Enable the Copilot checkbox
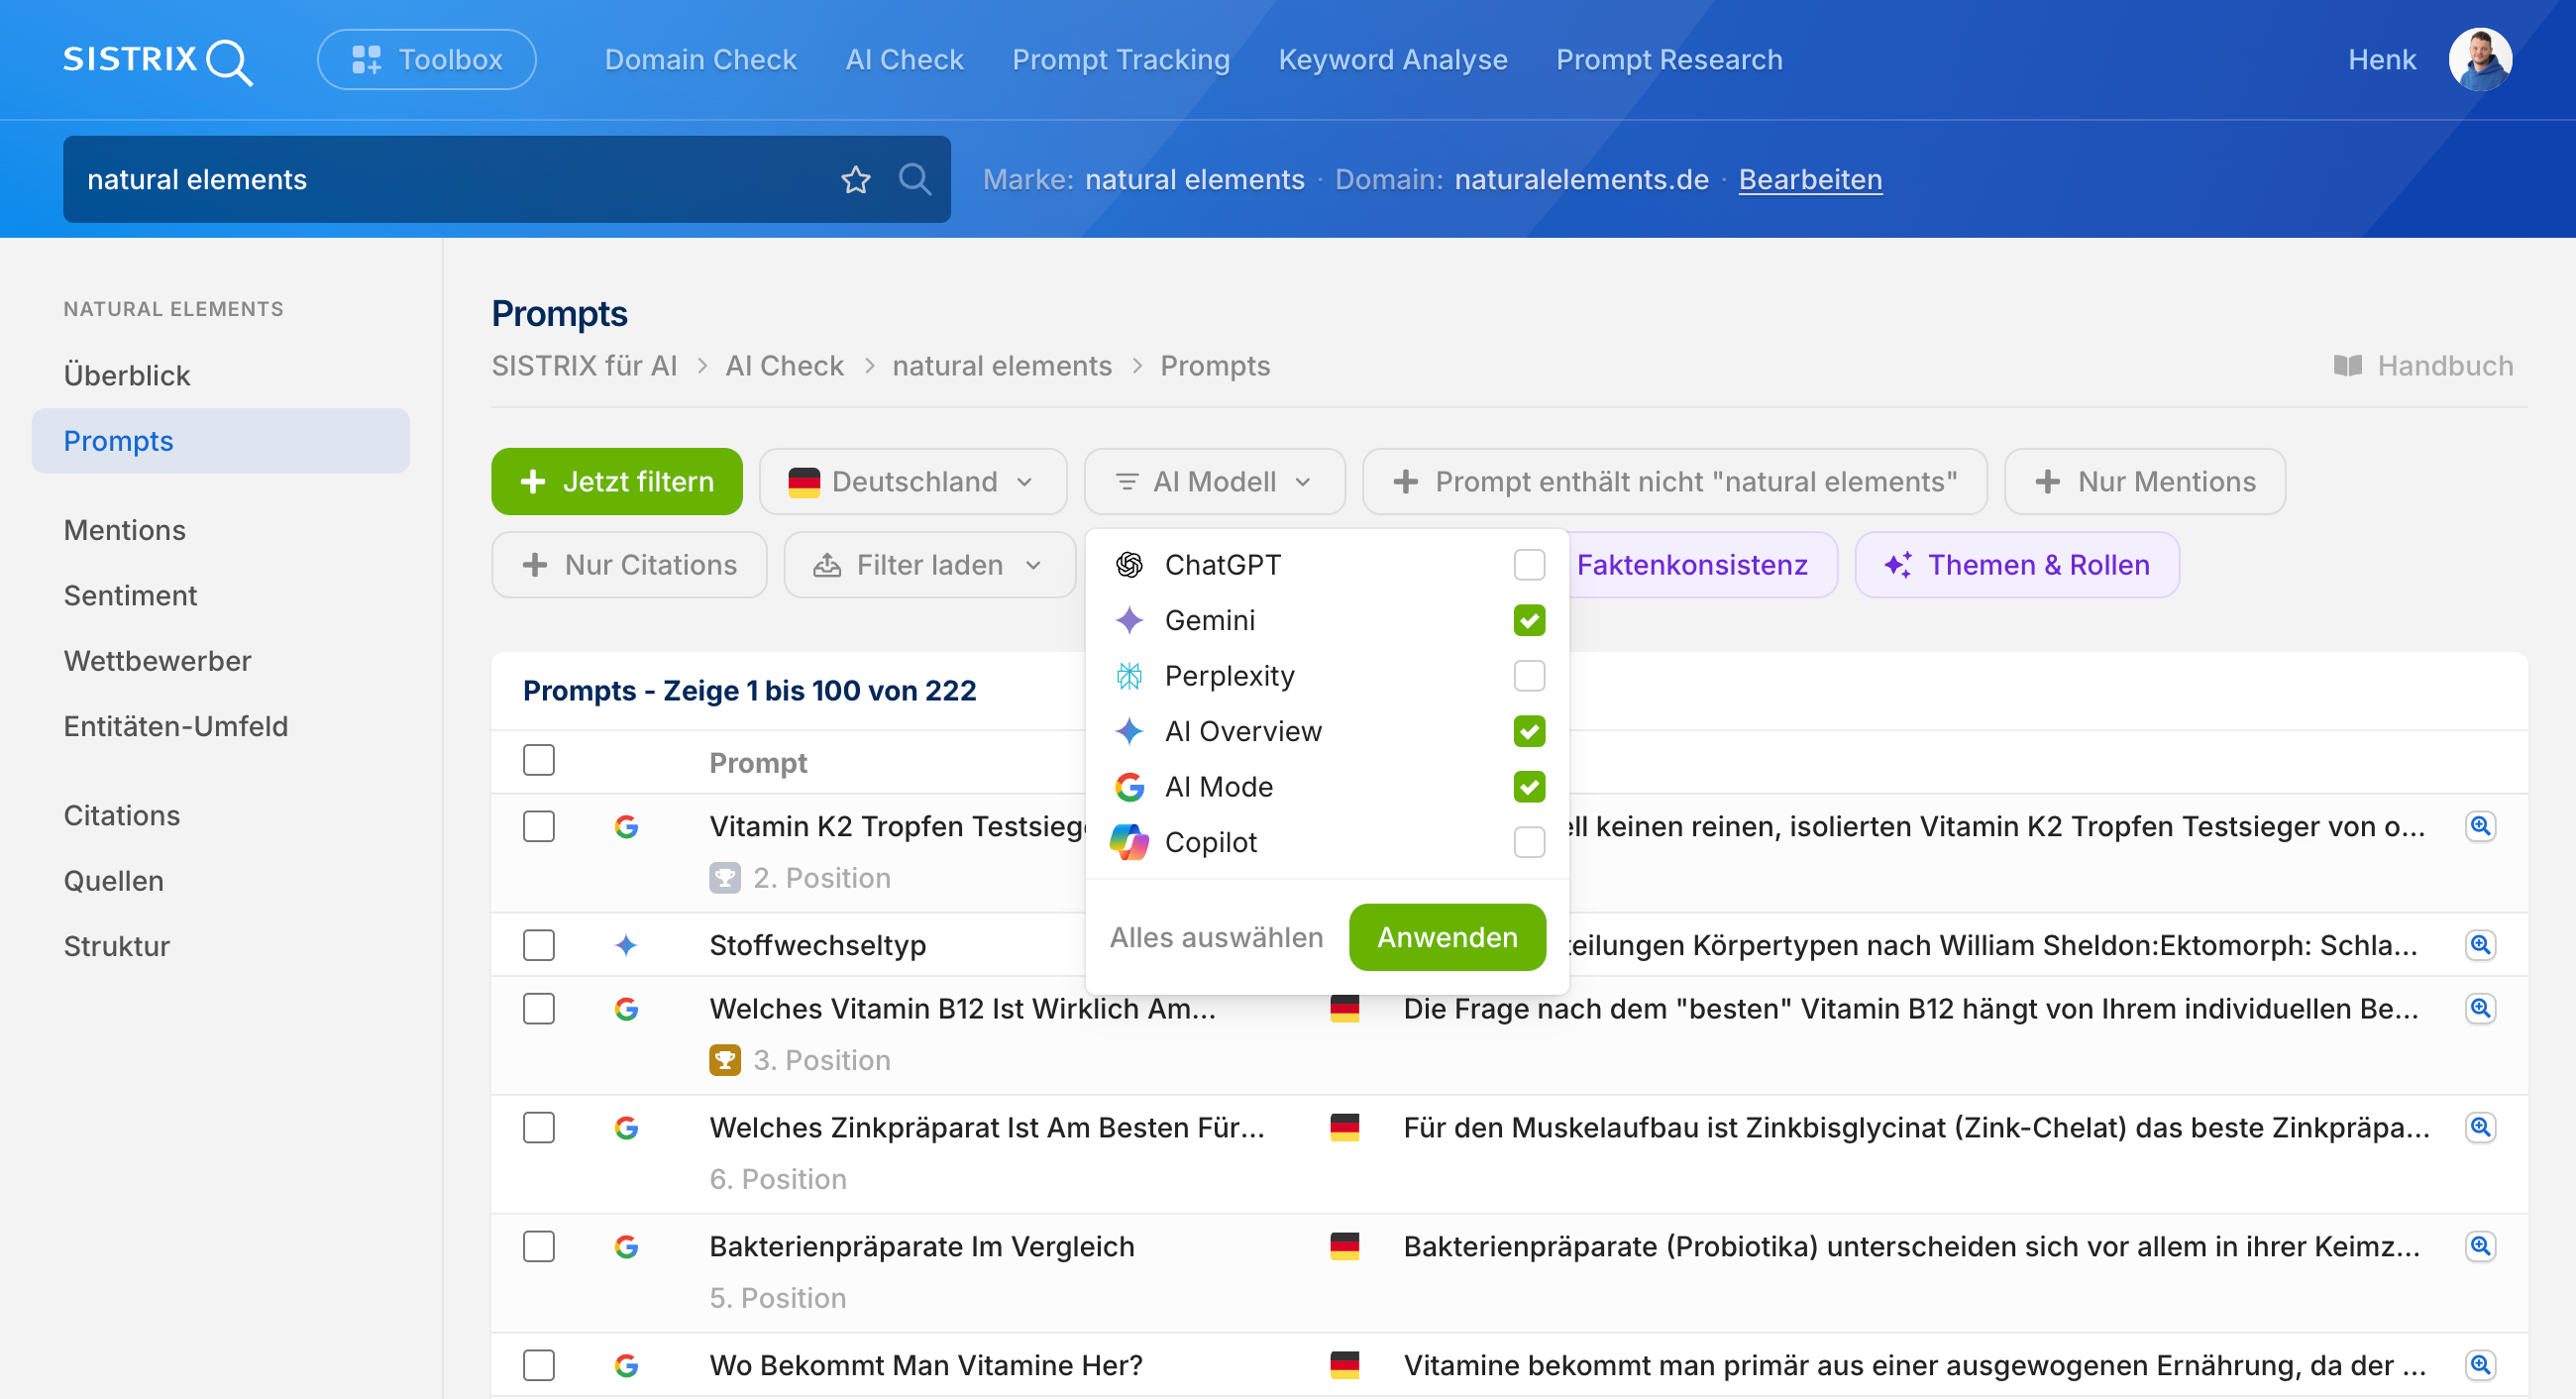 click(1529, 843)
